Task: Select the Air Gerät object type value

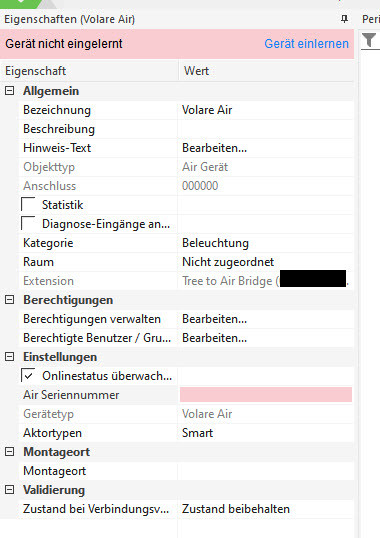Action: (x=205, y=167)
